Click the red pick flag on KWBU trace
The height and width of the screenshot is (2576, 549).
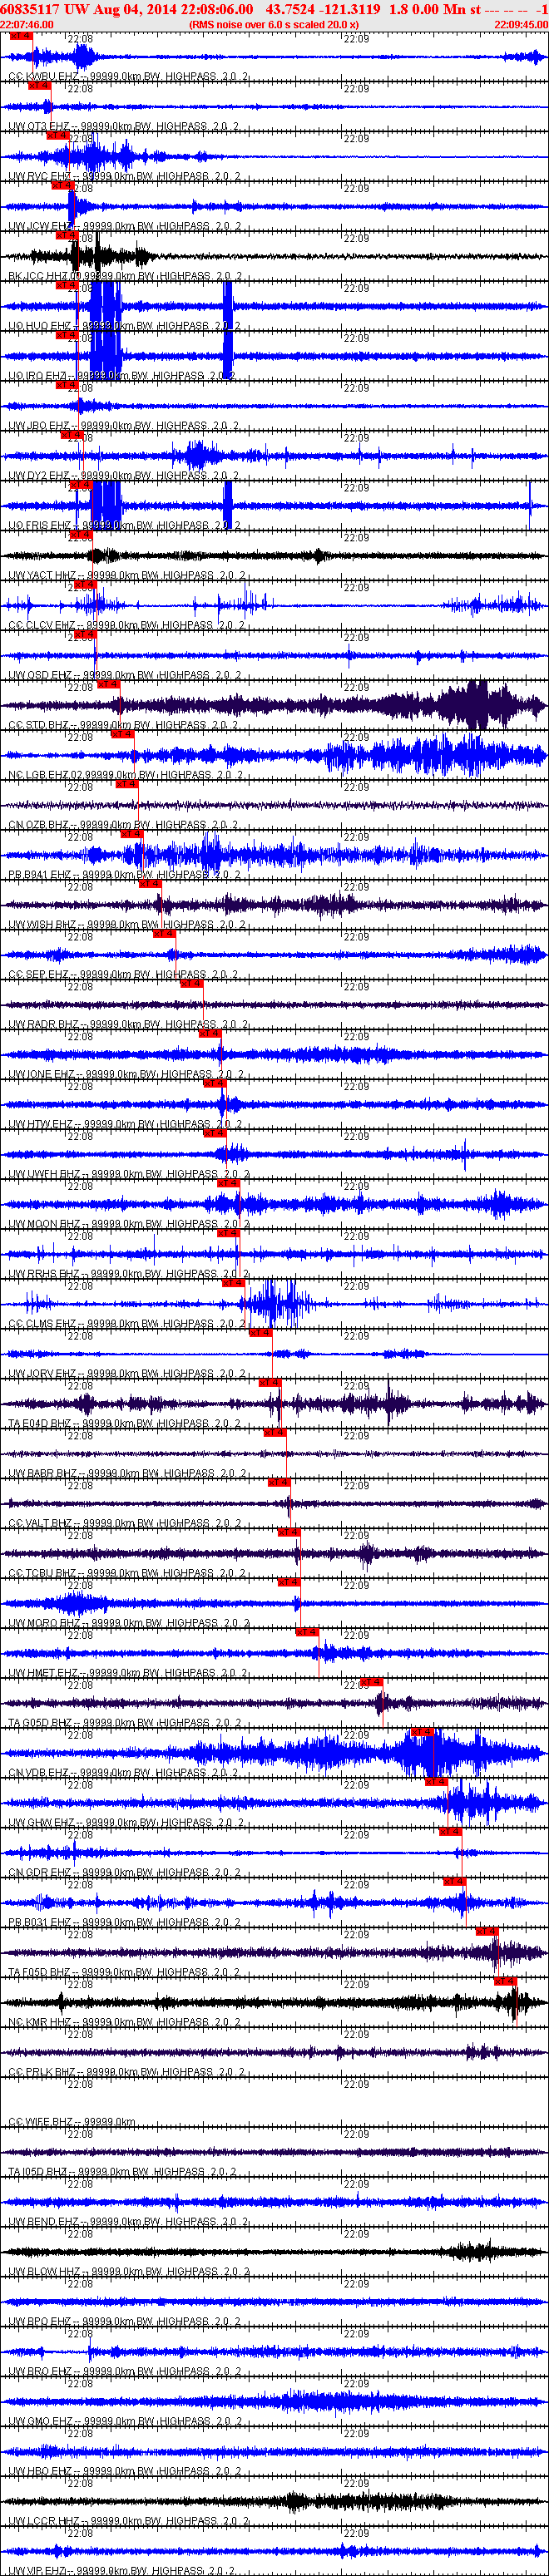21,36
